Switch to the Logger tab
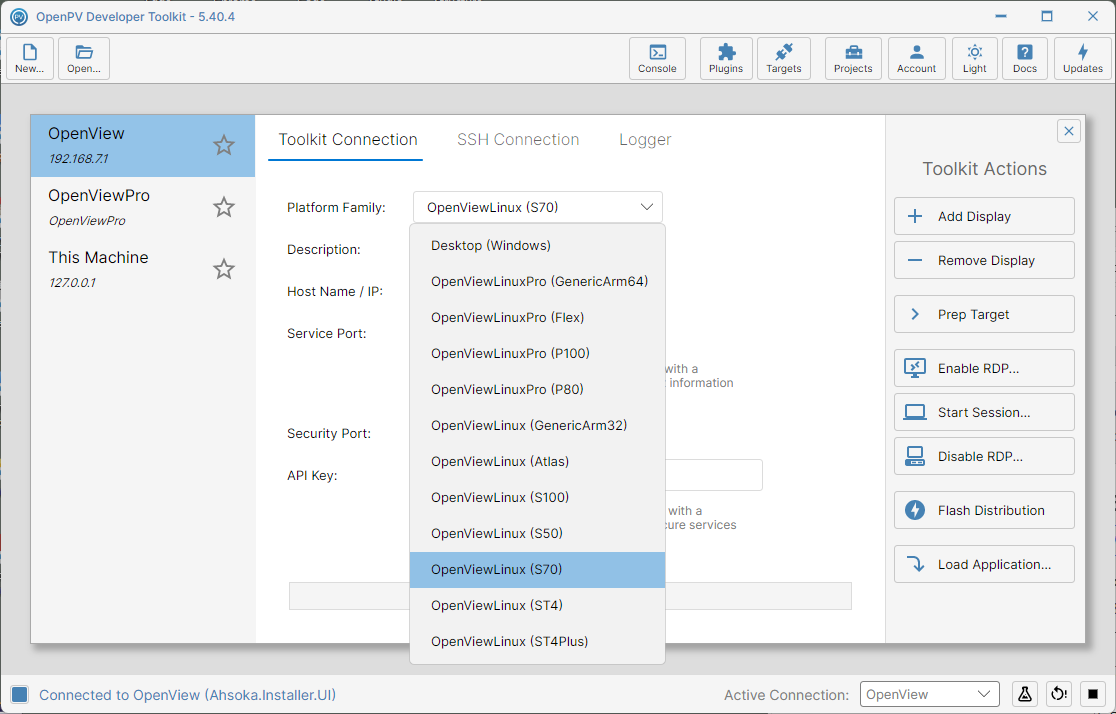 645,140
